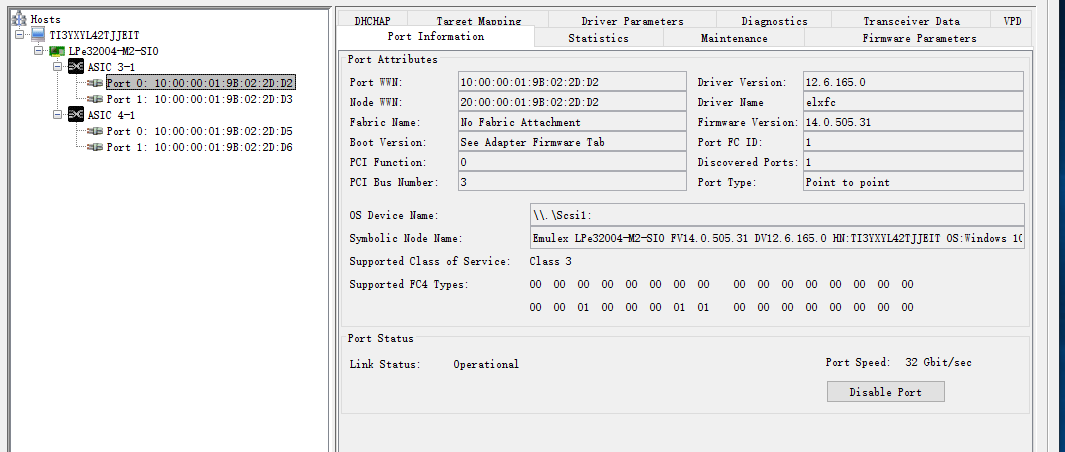Click the PCI Bus Number field

point(572,181)
